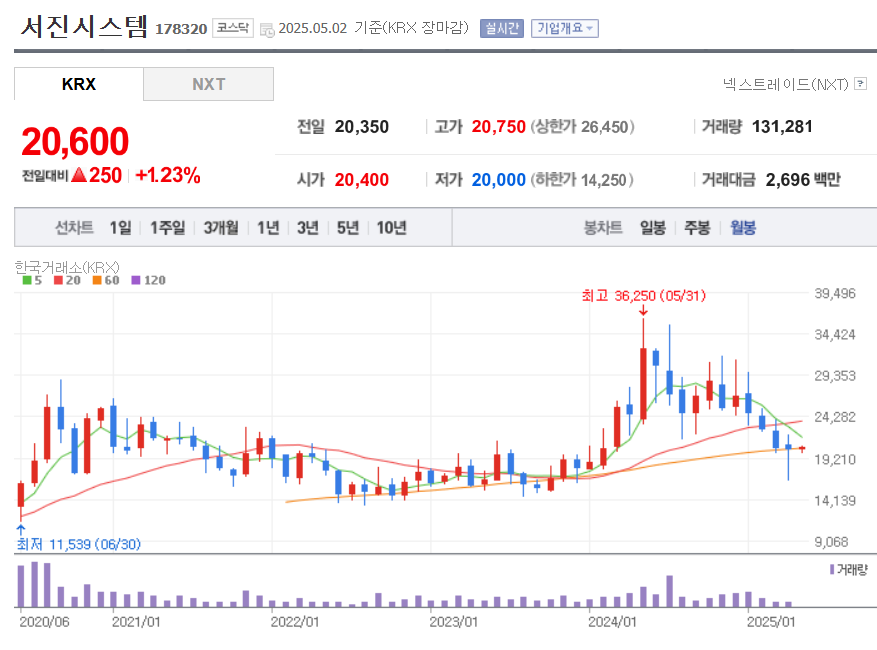Click the 상한가 26,450 upper-limit text
Viewport: 877px width, 650px height.
582,126
